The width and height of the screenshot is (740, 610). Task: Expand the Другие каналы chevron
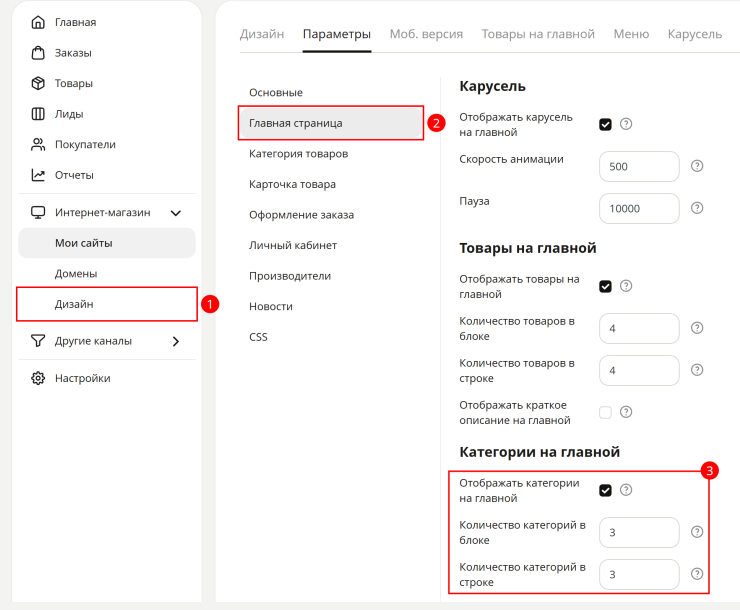coord(176,341)
